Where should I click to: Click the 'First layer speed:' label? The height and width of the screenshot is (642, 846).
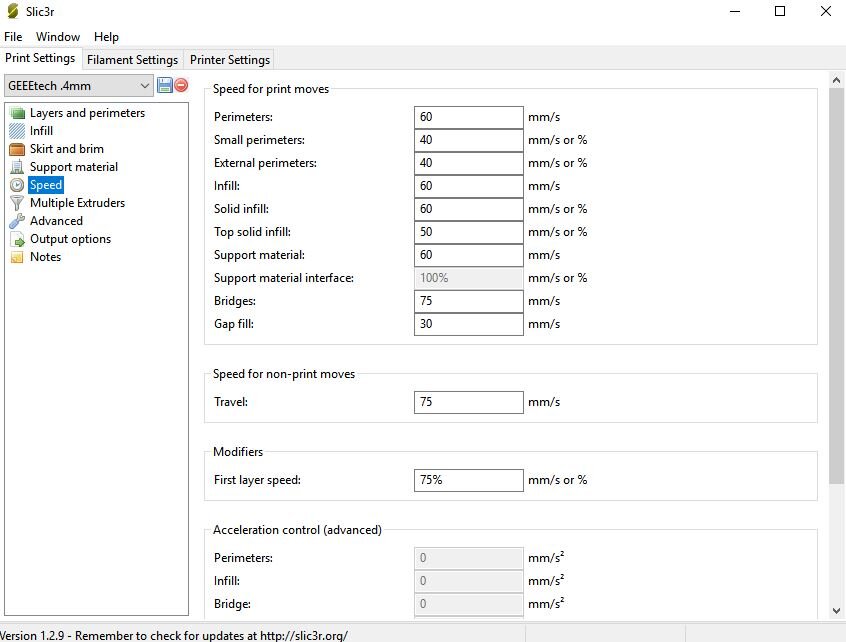click(x=257, y=480)
